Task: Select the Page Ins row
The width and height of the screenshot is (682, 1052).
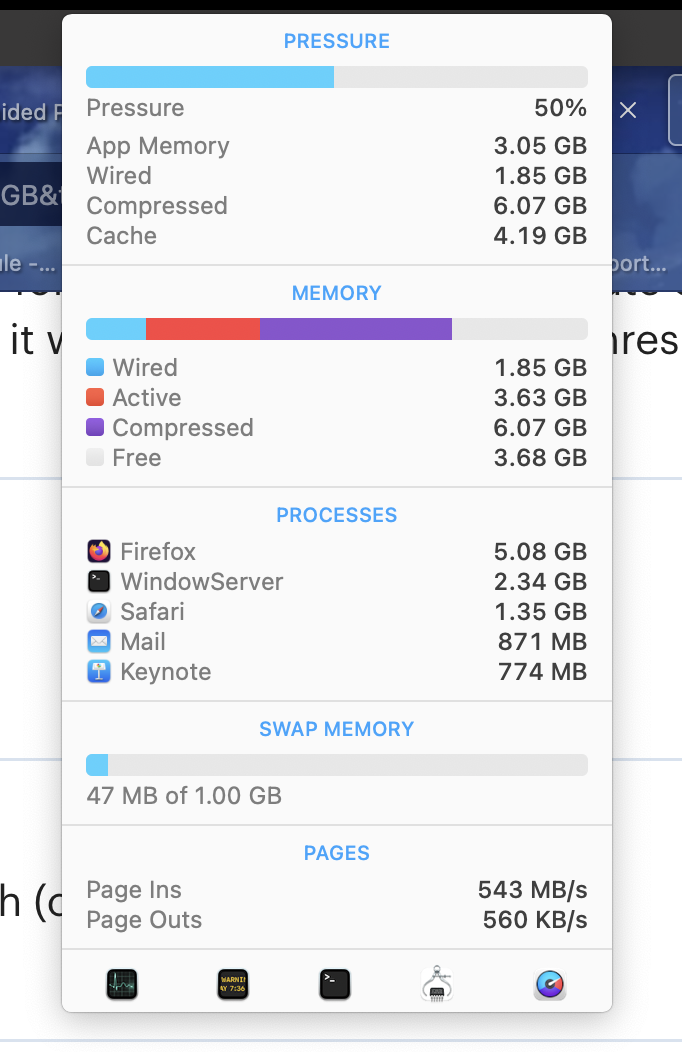Action: point(336,890)
